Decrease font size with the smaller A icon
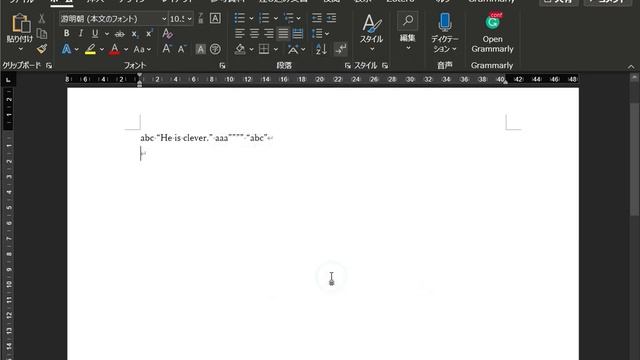 pyautogui.click(x=182, y=49)
